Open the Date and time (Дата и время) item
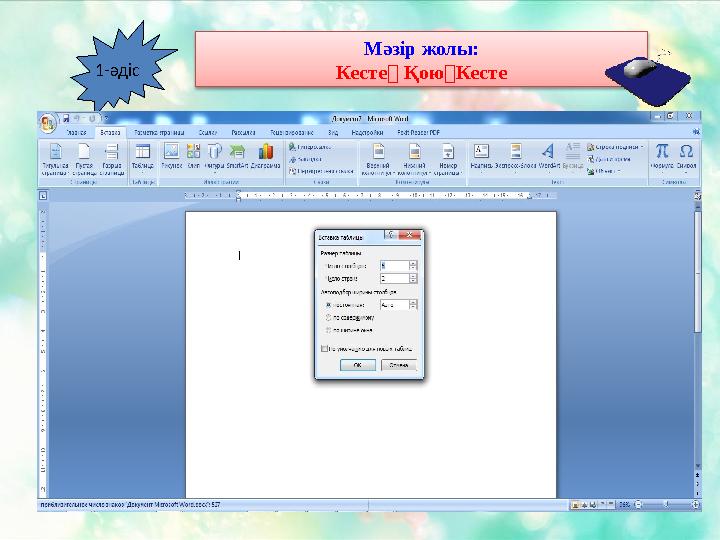The width and height of the screenshot is (720, 540). [x=609, y=159]
